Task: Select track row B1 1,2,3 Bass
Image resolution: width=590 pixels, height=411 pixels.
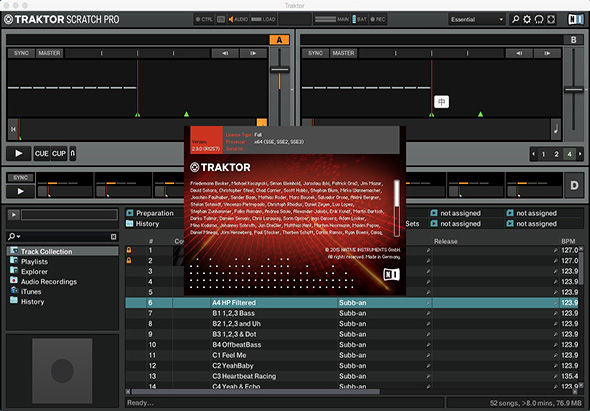Action: click(x=351, y=313)
